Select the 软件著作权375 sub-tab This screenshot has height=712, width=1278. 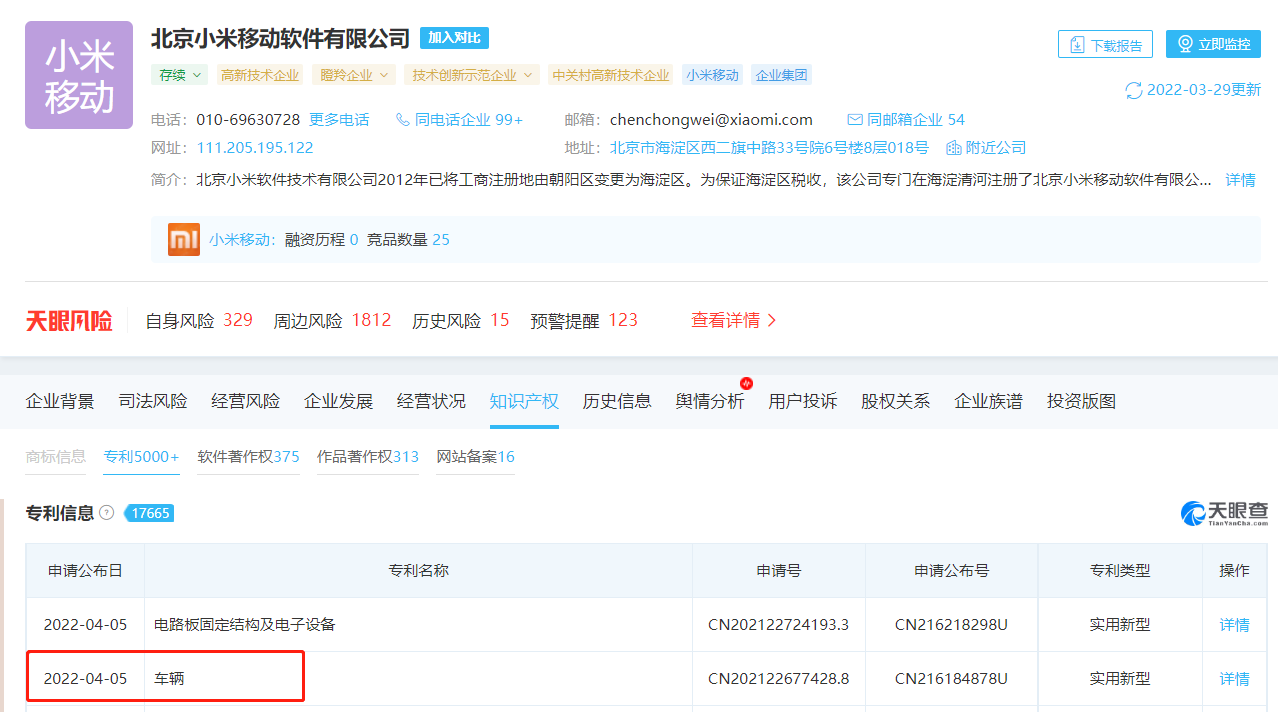click(249, 457)
